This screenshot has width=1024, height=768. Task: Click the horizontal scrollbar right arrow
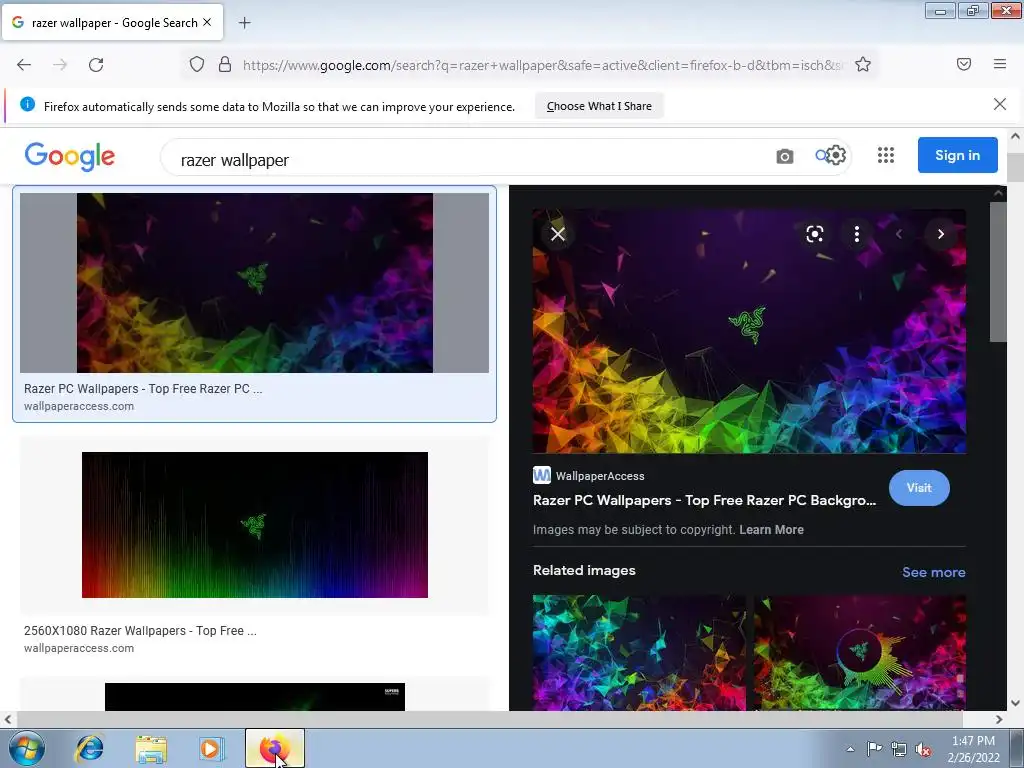click(x=999, y=719)
